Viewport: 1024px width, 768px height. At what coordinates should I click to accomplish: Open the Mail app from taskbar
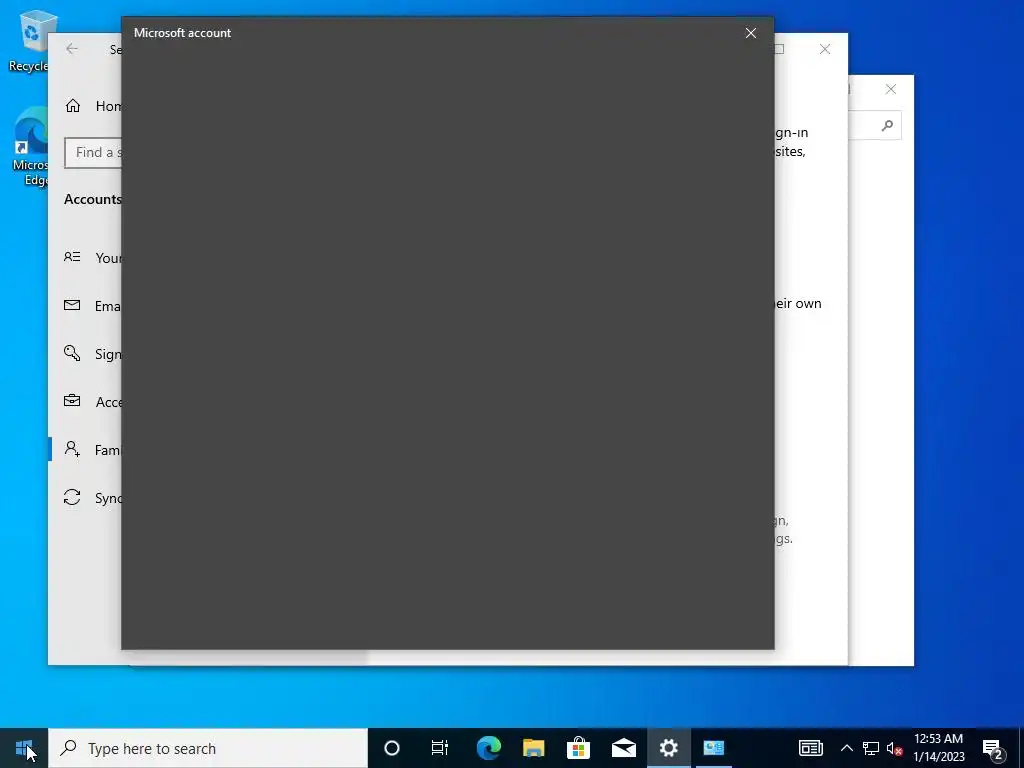point(624,748)
